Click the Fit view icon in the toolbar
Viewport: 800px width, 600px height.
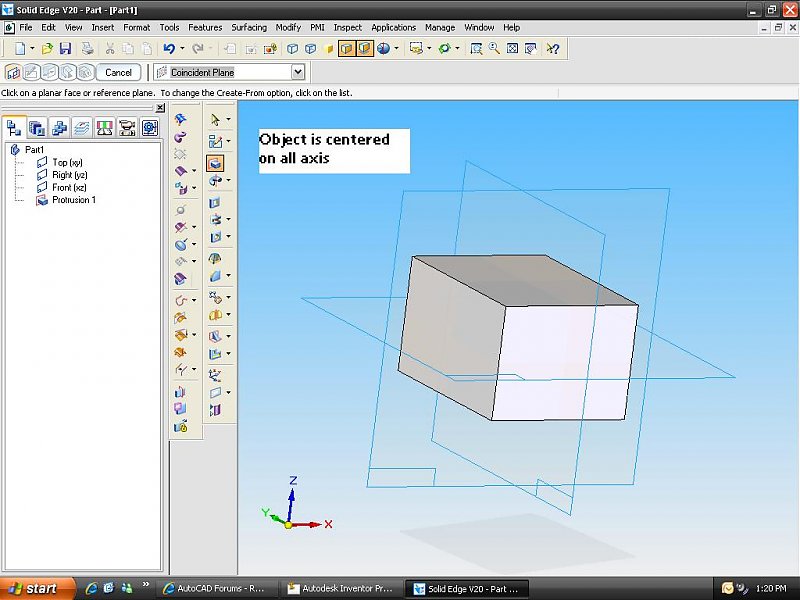[x=511, y=48]
